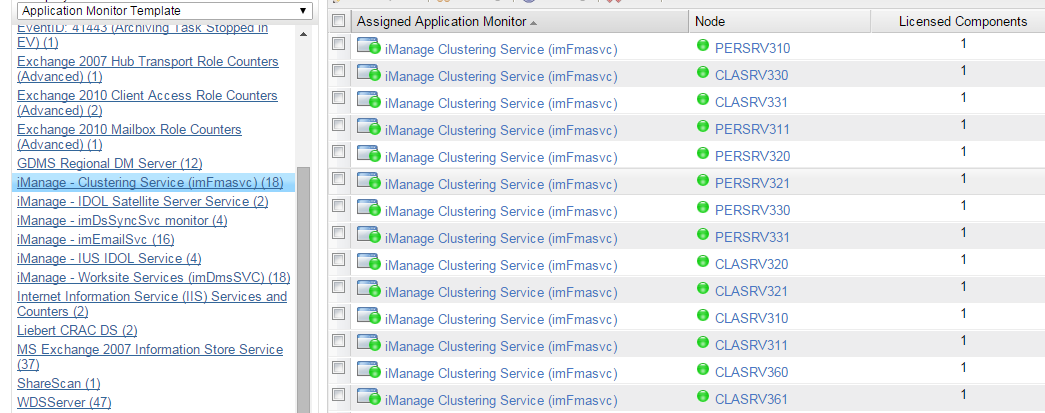Image resolution: width=1045 pixels, height=413 pixels.
Task: Click application monitor icon in CLASRV331 row
Action: pos(368,101)
